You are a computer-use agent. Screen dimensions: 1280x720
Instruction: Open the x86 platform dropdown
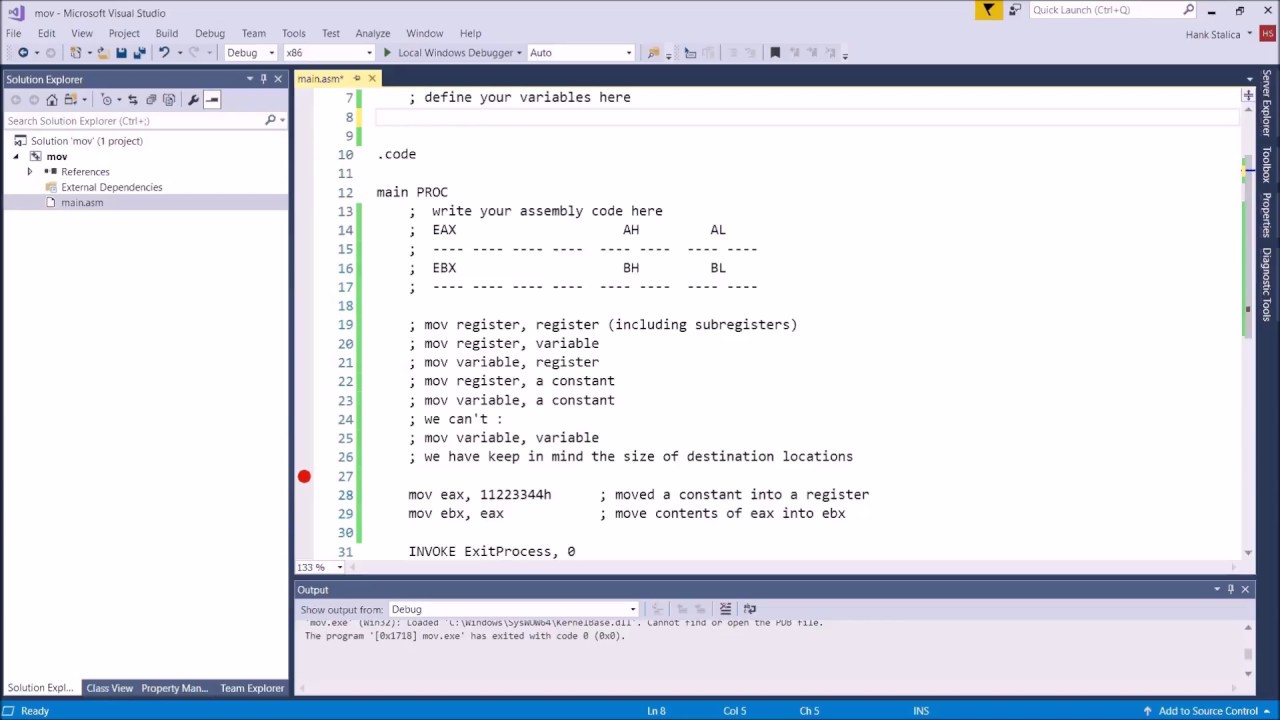(328, 53)
